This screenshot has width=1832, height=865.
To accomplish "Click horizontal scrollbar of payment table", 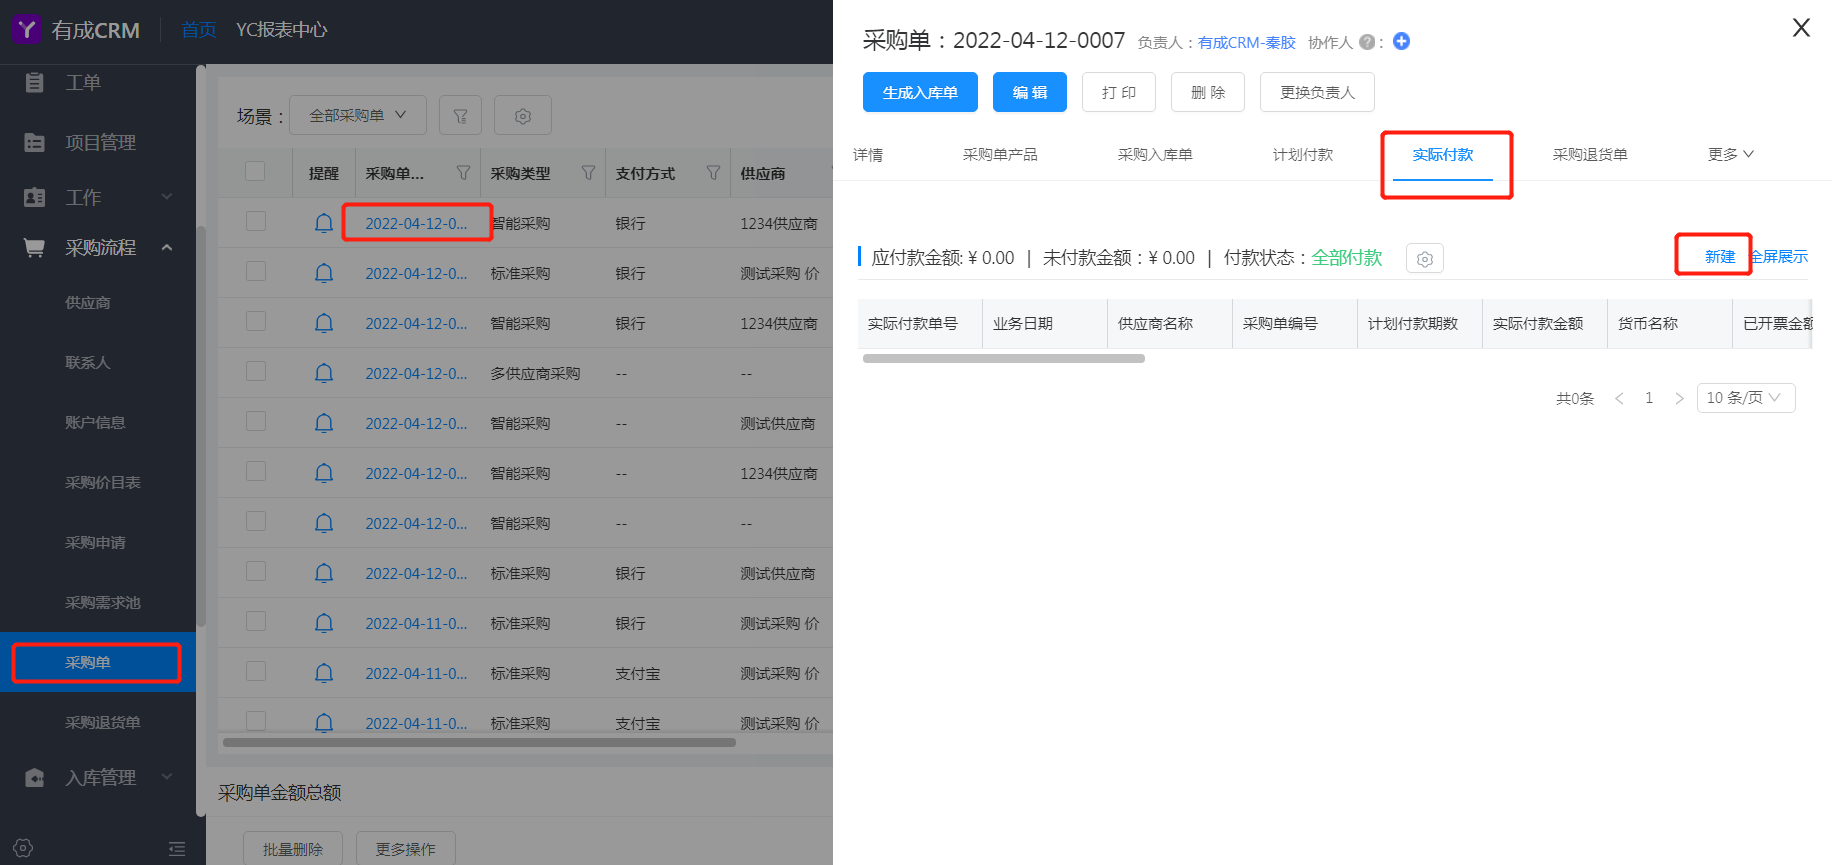I will pyautogui.click(x=1003, y=358).
